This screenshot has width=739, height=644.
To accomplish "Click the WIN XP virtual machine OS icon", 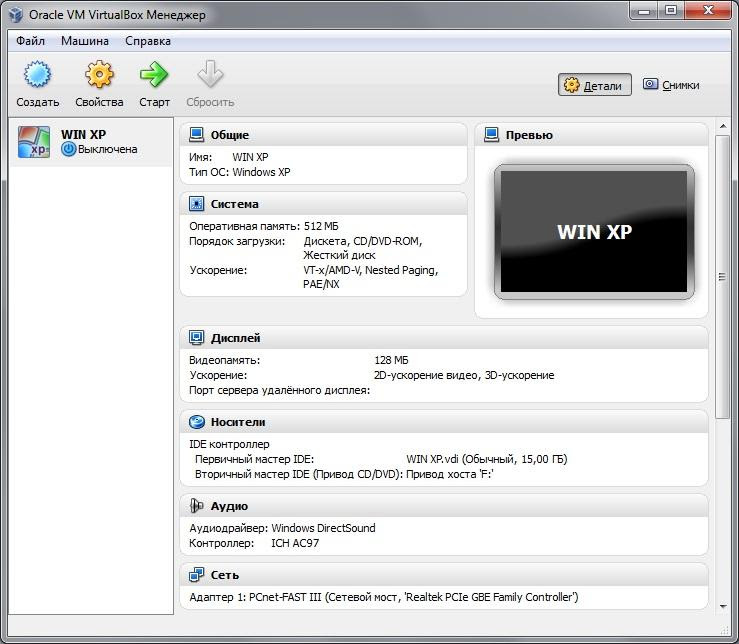I will click(x=33, y=141).
